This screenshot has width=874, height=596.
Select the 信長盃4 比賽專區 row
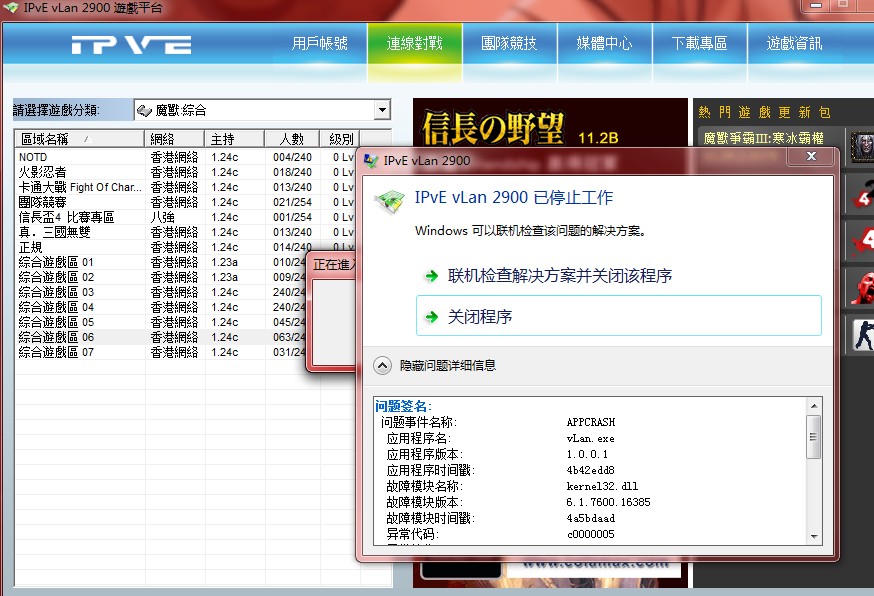pyautogui.click(x=186, y=217)
